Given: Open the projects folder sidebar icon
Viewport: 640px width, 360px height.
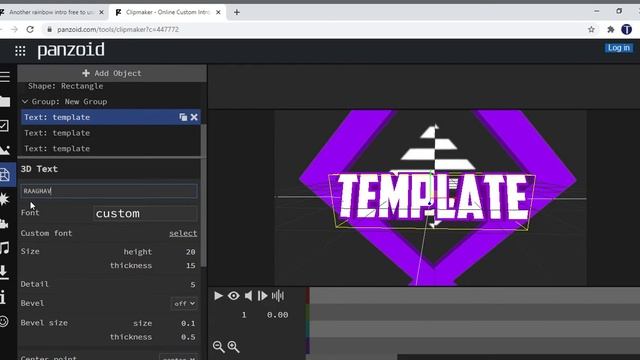Looking at the screenshot, I should click(x=5, y=101).
